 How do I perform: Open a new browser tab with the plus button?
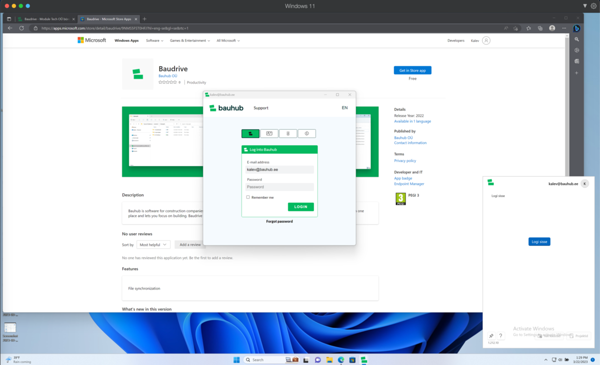pyautogui.click(x=144, y=19)
